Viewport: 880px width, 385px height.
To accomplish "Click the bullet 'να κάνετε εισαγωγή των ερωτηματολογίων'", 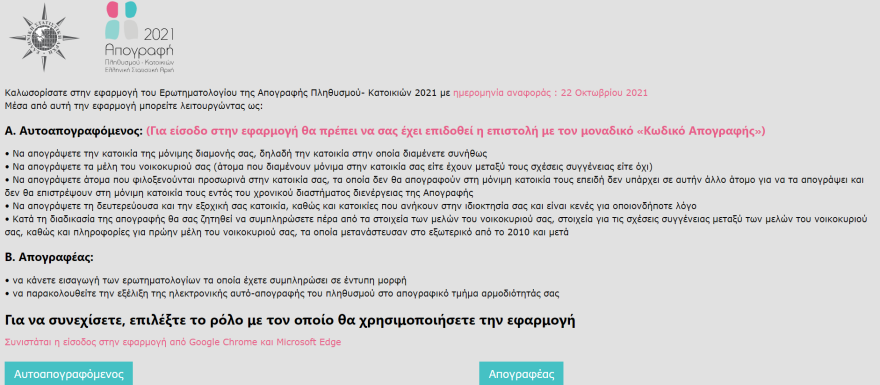I will click(x=205, y=279).
